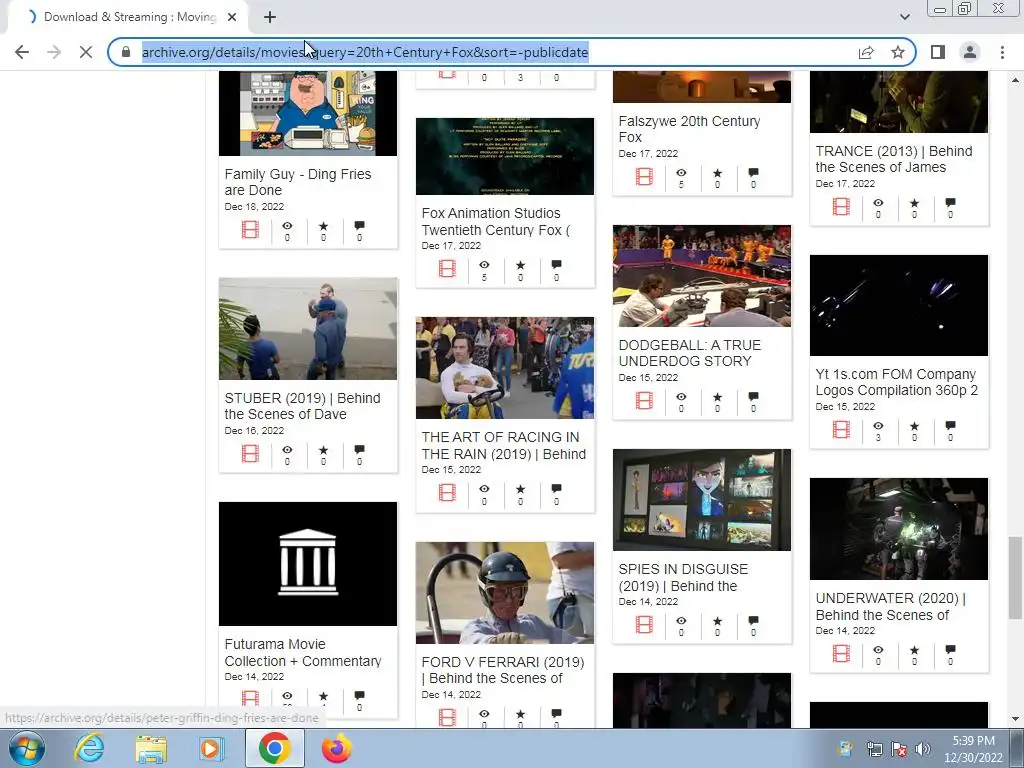Open Falszywe 20th Century Fox item

click(689, 129)
